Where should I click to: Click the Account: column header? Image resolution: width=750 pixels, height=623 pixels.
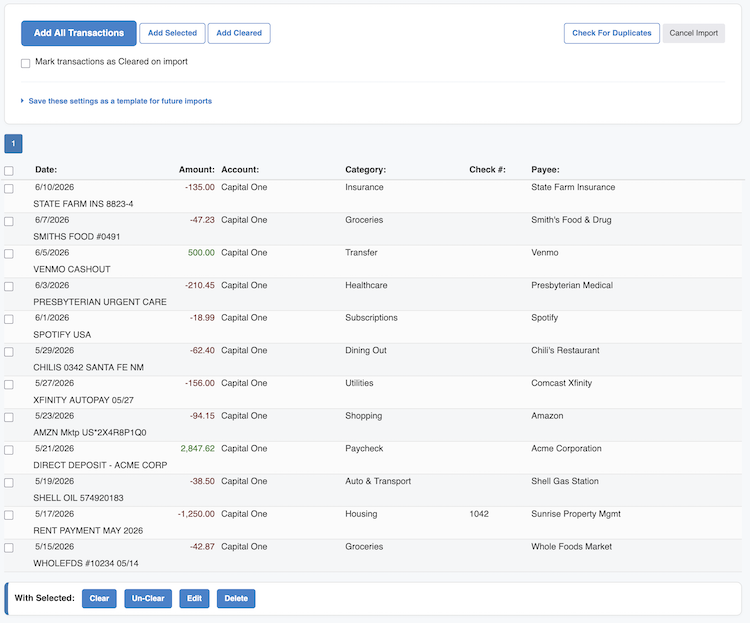pyautogui.click(x=240, y=169)
